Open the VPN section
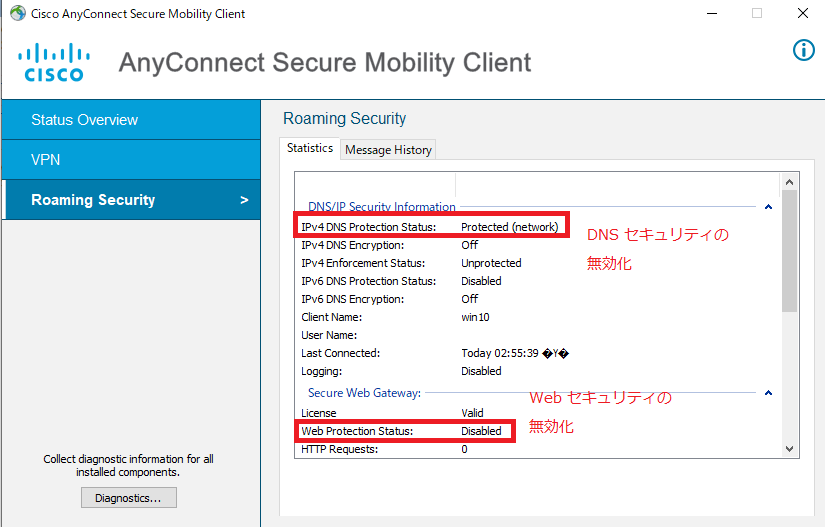 click(x=131, y=160)
